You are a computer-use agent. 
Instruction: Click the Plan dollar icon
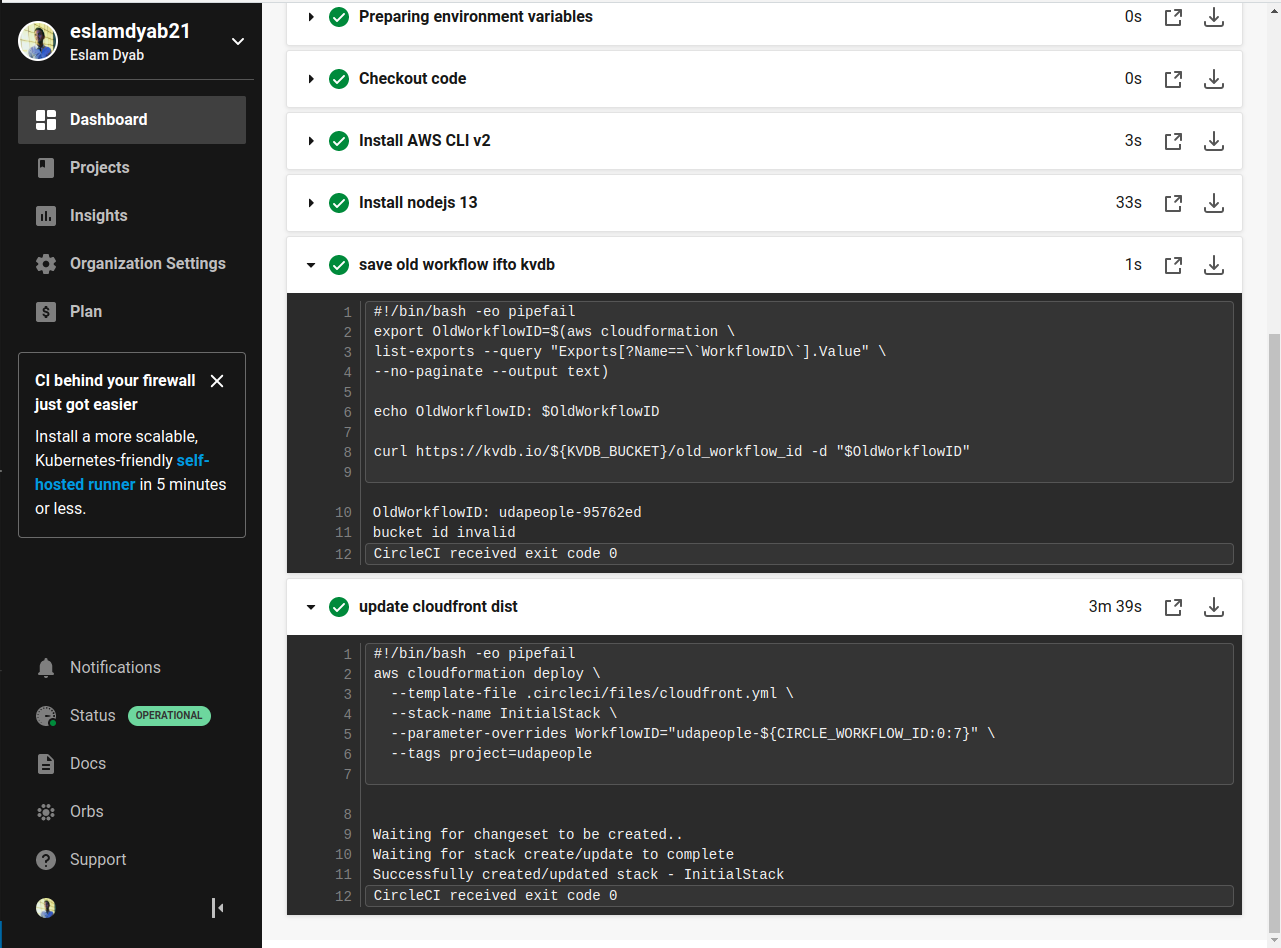point(46,312)
